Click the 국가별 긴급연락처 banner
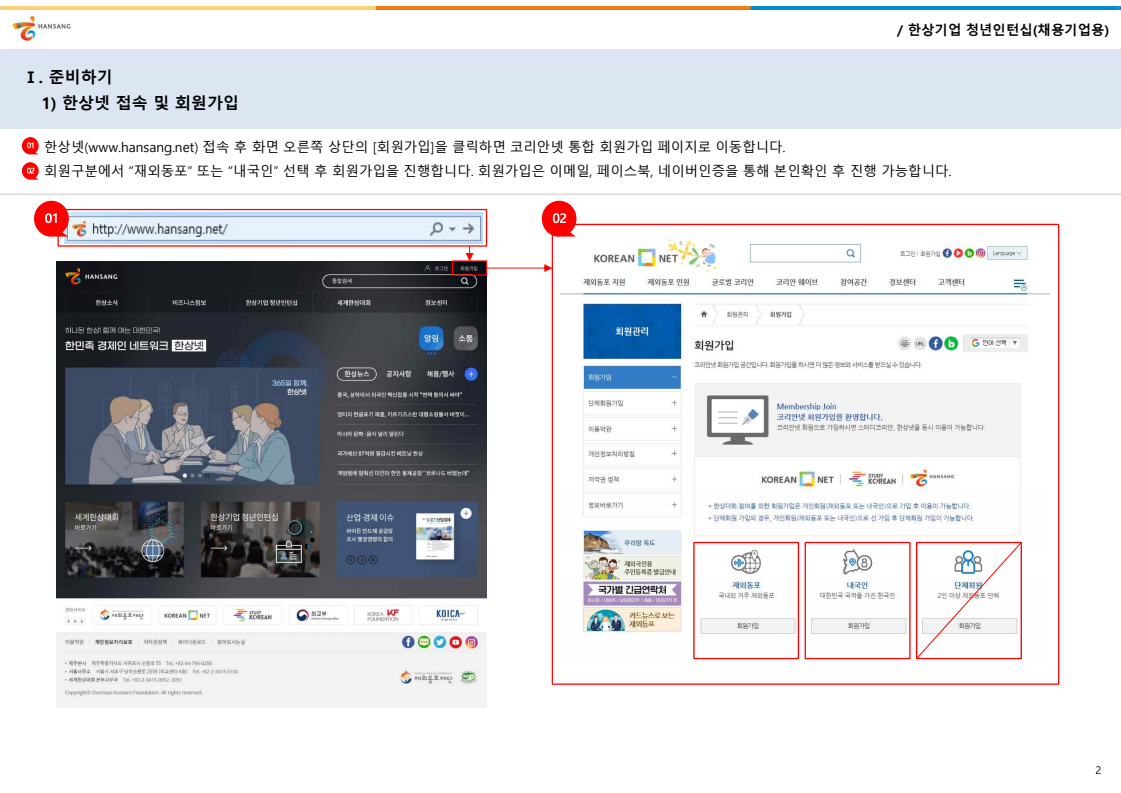Screen dimensions: 1121x793 tap(632, 591)
